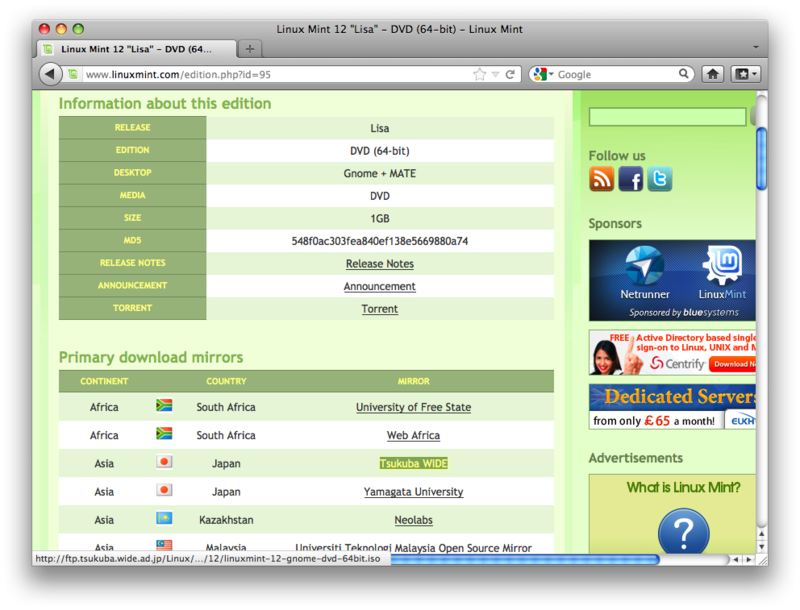Open the RSS feed icon

pos(602,179)
